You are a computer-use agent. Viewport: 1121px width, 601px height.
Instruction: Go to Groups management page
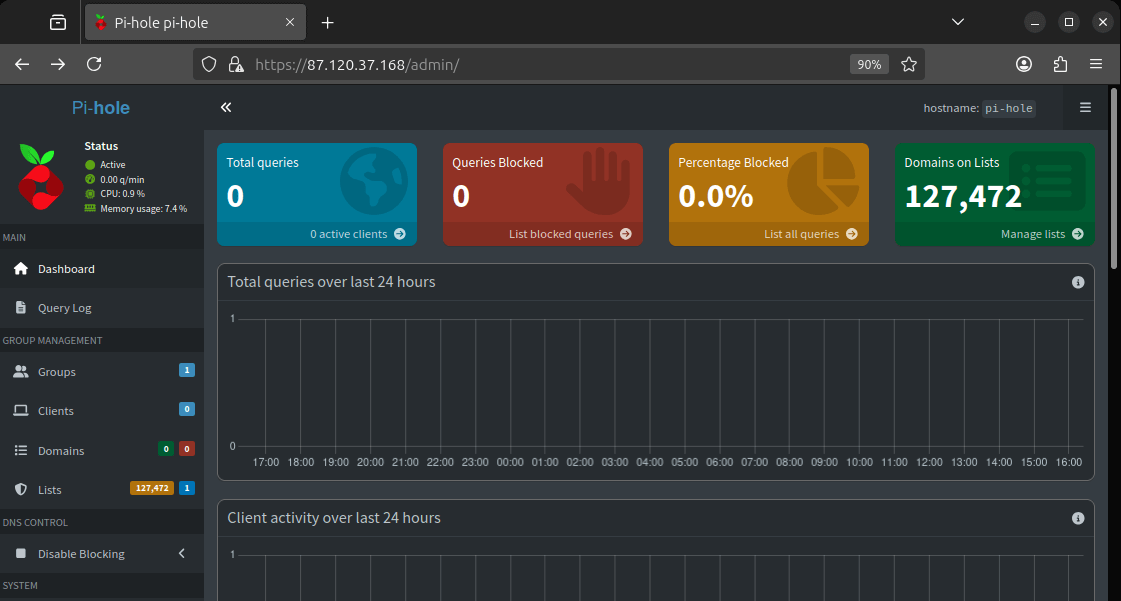point(102,372)
